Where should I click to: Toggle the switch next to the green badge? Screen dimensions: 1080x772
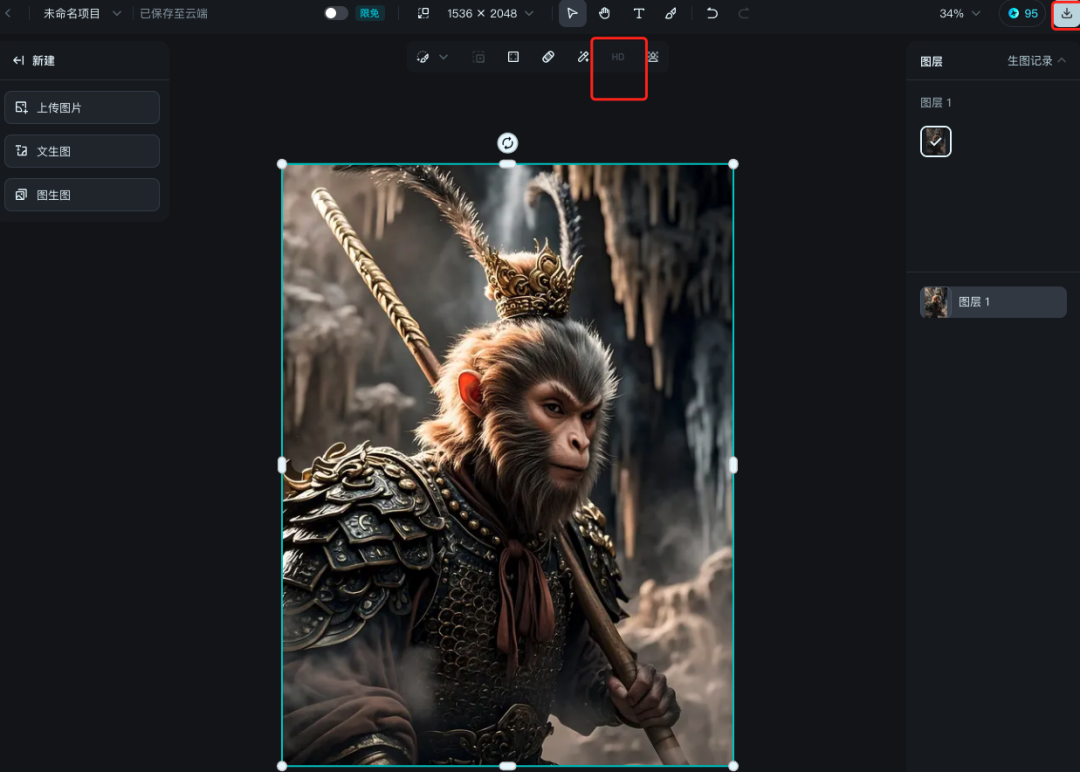(x=336, y=13)
